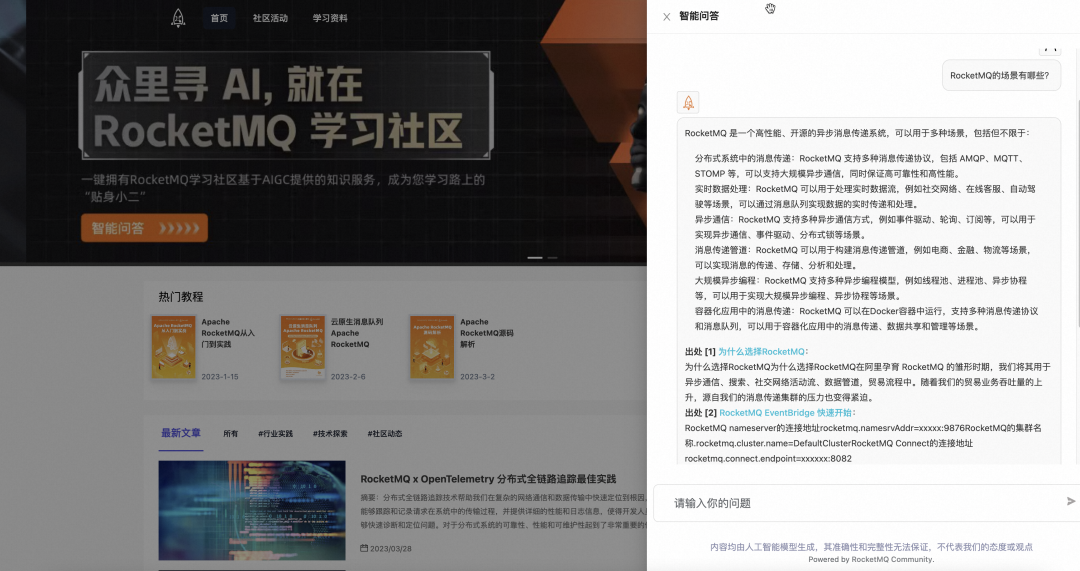Screen dimensions: 1080x571
Task: Select the second carousel indicator
Action: (x=552, y=258)
